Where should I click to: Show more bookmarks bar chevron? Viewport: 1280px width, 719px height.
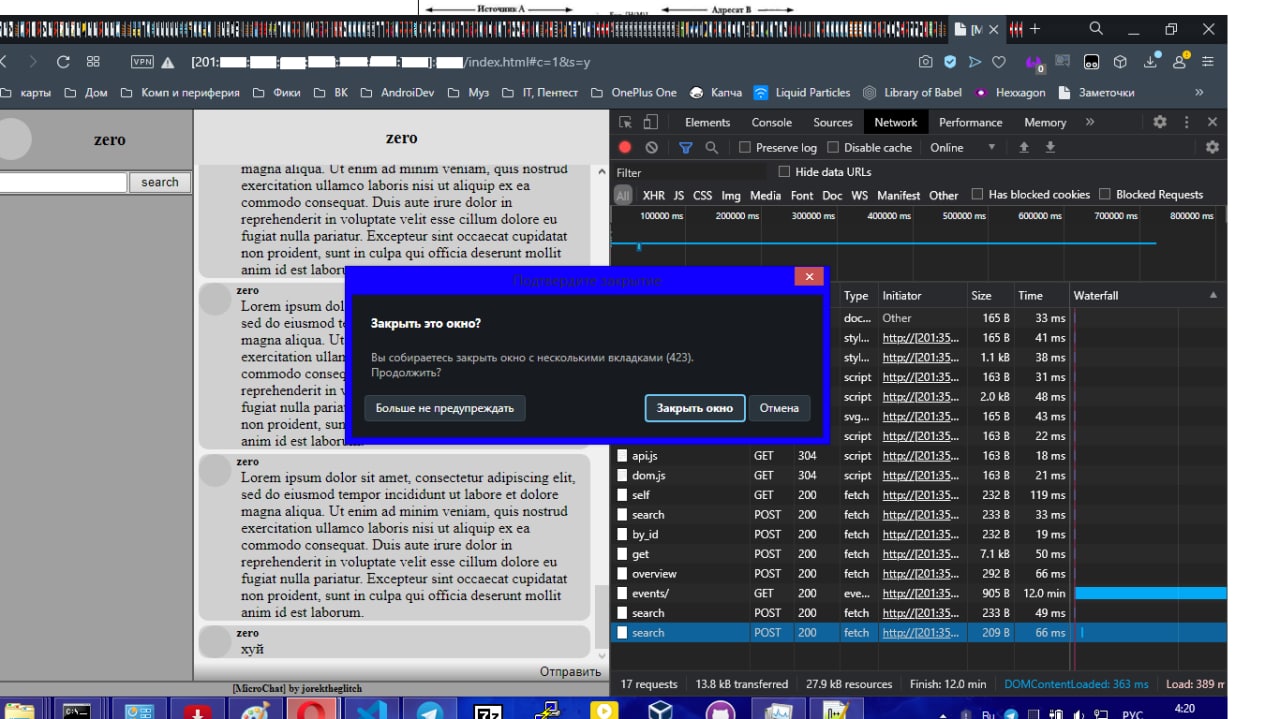pos(1199,92)
